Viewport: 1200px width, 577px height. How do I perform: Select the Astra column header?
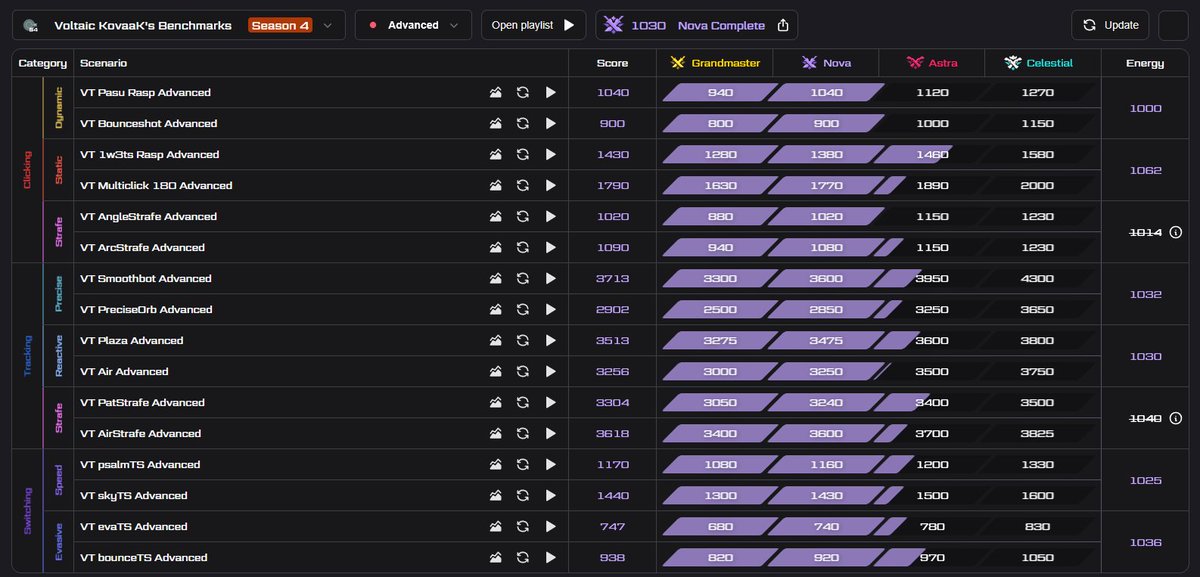pyautogui.click(x=932, y=63)
